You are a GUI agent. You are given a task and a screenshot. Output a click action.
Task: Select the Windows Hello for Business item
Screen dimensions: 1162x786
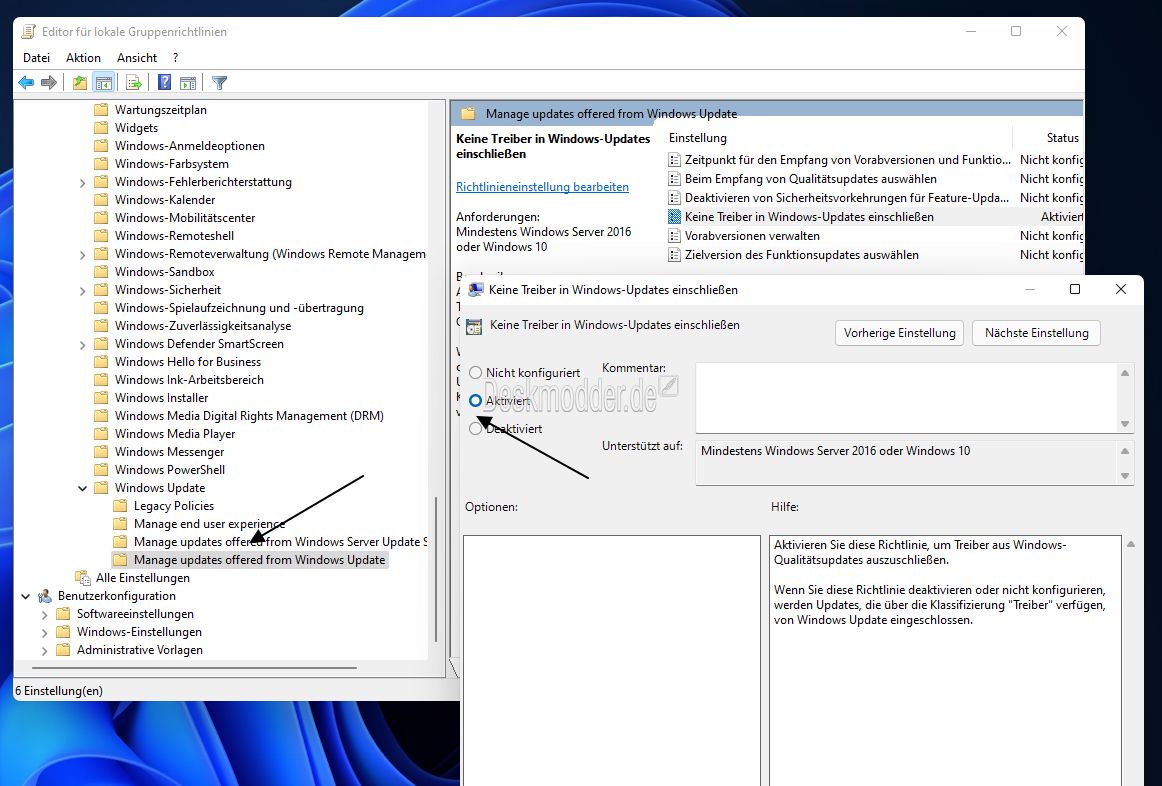pyautogui.click(x=187, y=362)
